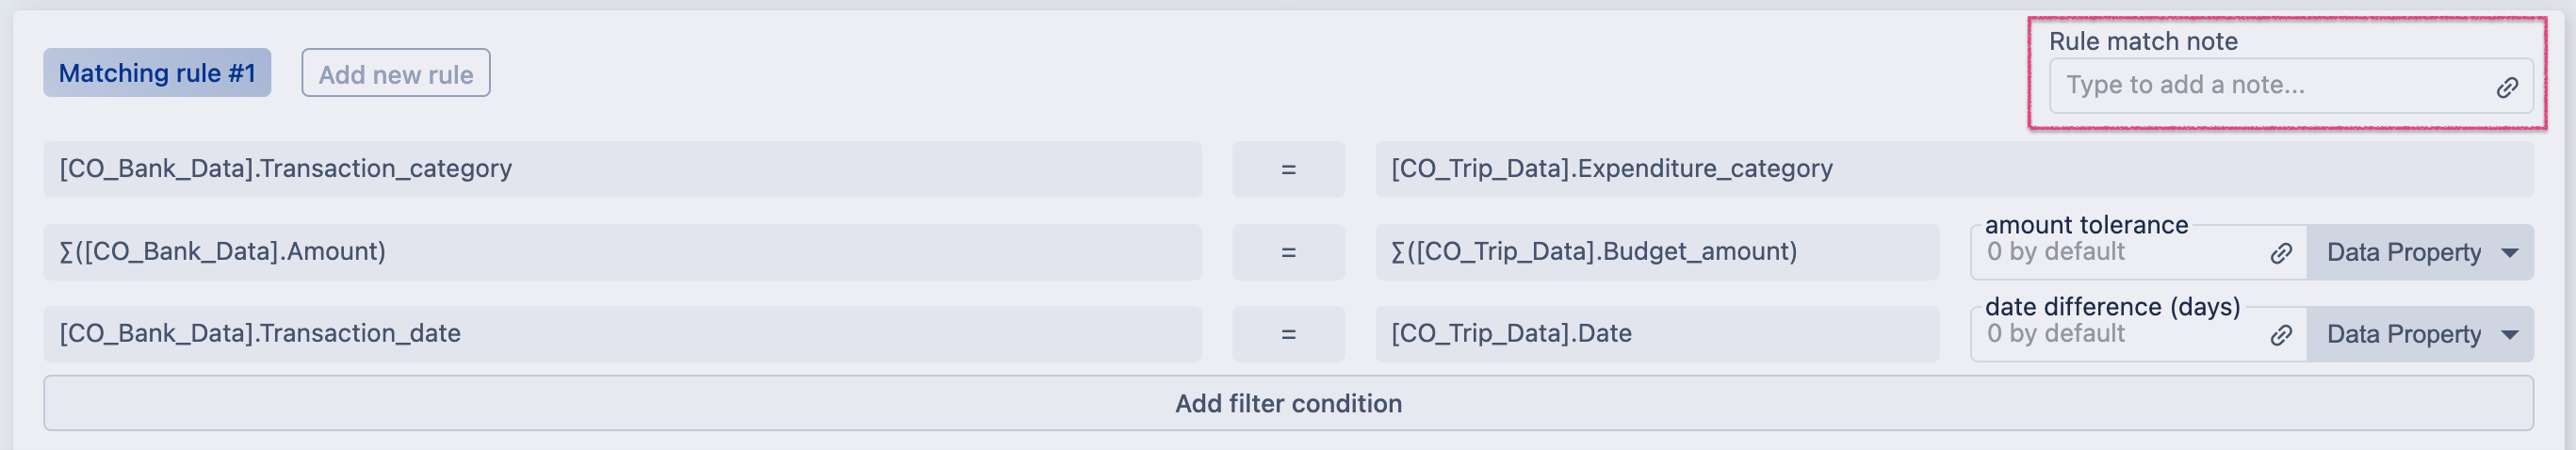This screenshot has width=2576, height=450.
Task: Select the sum of CO_Bank_Data Amount field
Action: (622, 252)
